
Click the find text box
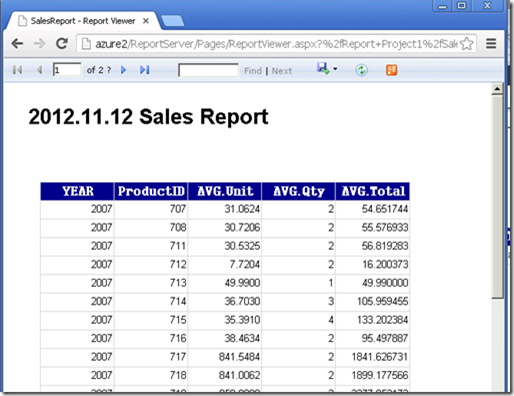(208, 70)
